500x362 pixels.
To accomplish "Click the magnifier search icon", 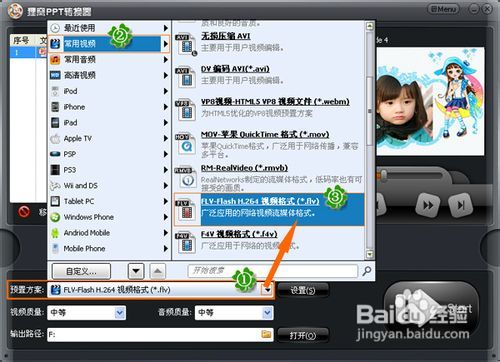I will point(367,271).
